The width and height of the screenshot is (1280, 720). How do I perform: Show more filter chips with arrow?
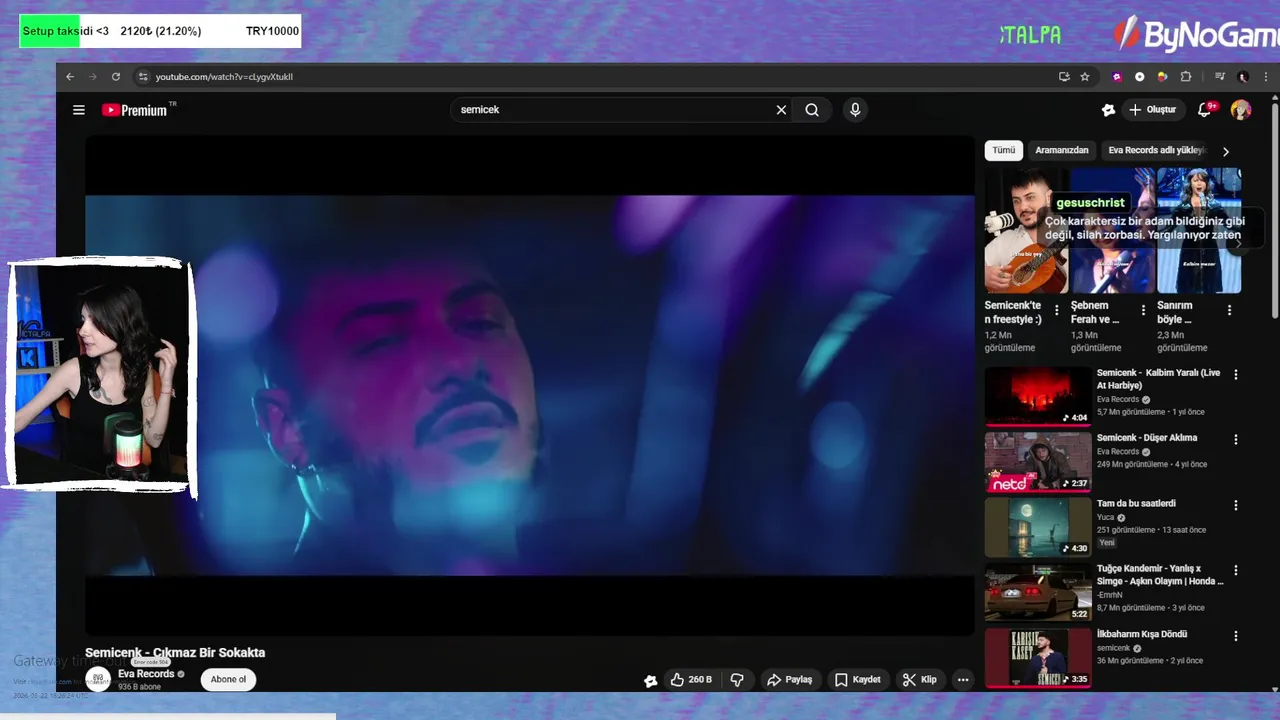point(1226,151)
